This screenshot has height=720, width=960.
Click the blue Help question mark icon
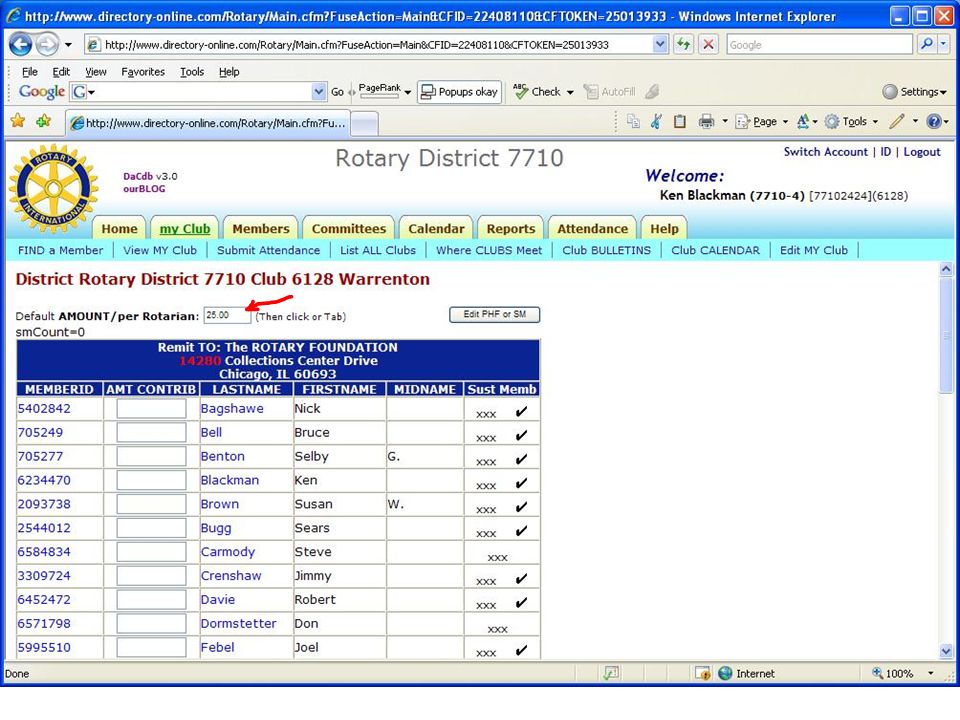click(933, 121)
